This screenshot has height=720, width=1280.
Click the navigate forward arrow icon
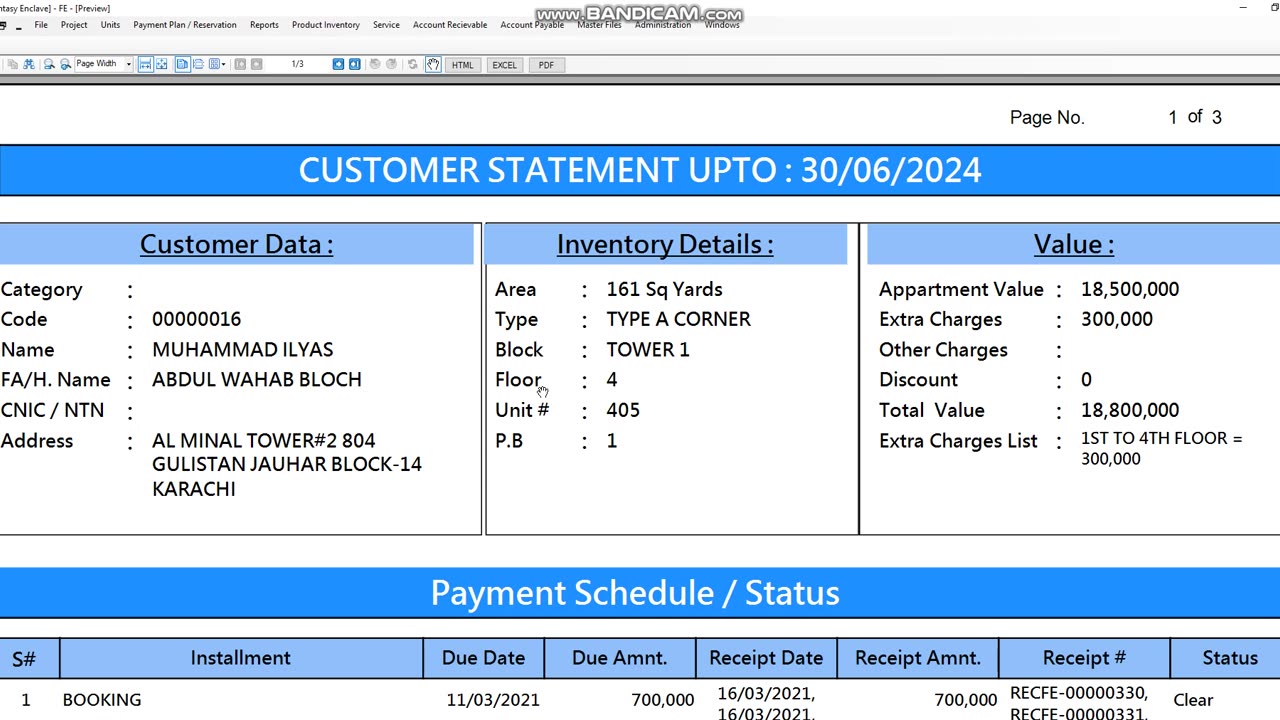tap(391, 64)
